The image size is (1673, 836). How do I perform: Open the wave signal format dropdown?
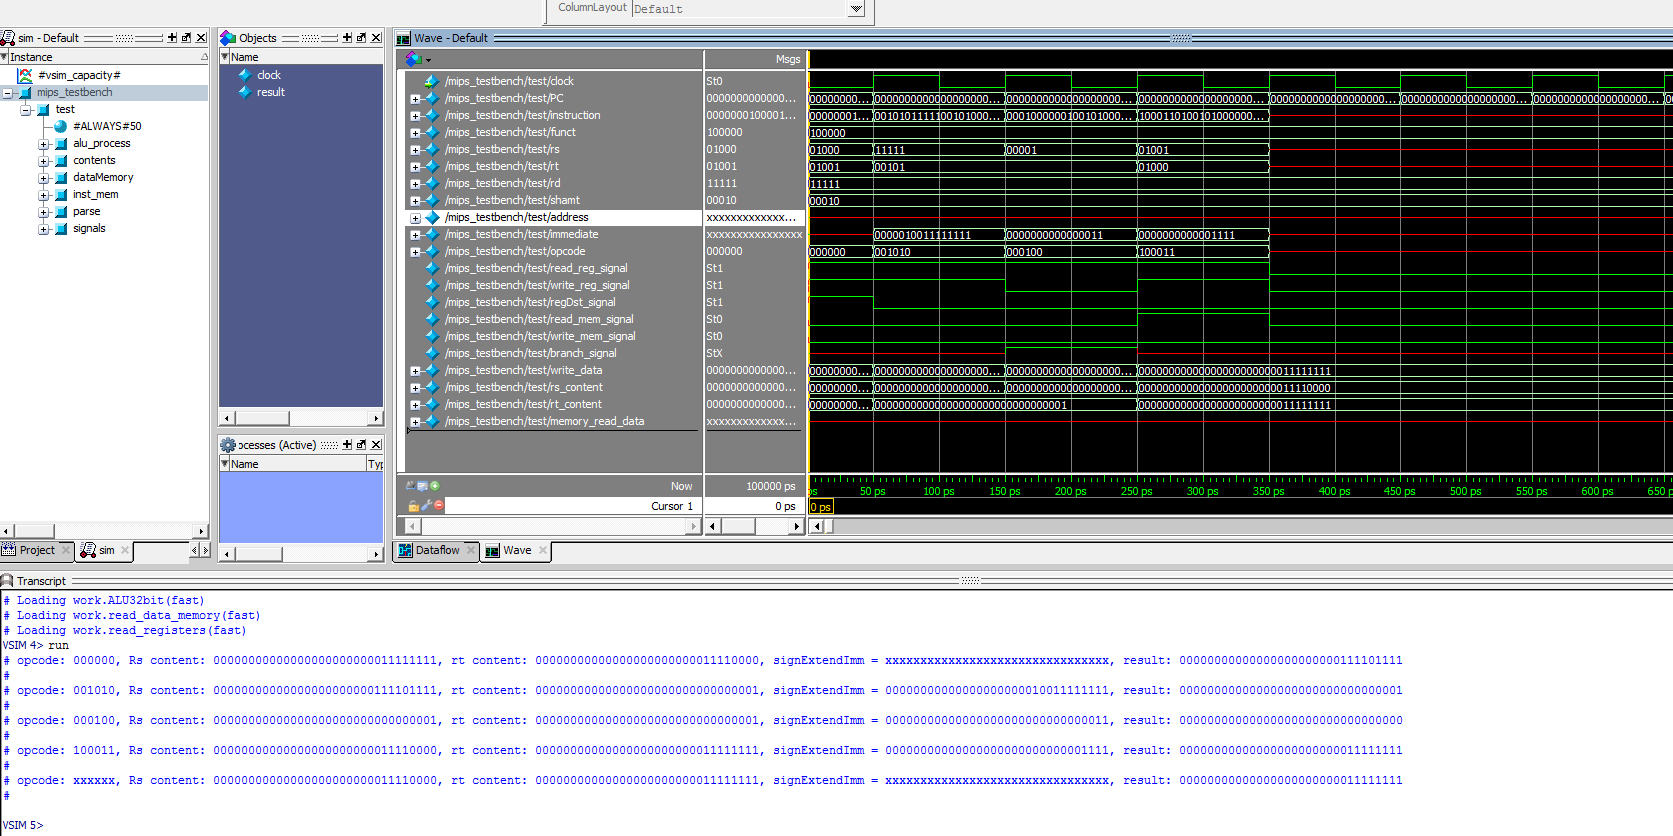pos(419,60)
